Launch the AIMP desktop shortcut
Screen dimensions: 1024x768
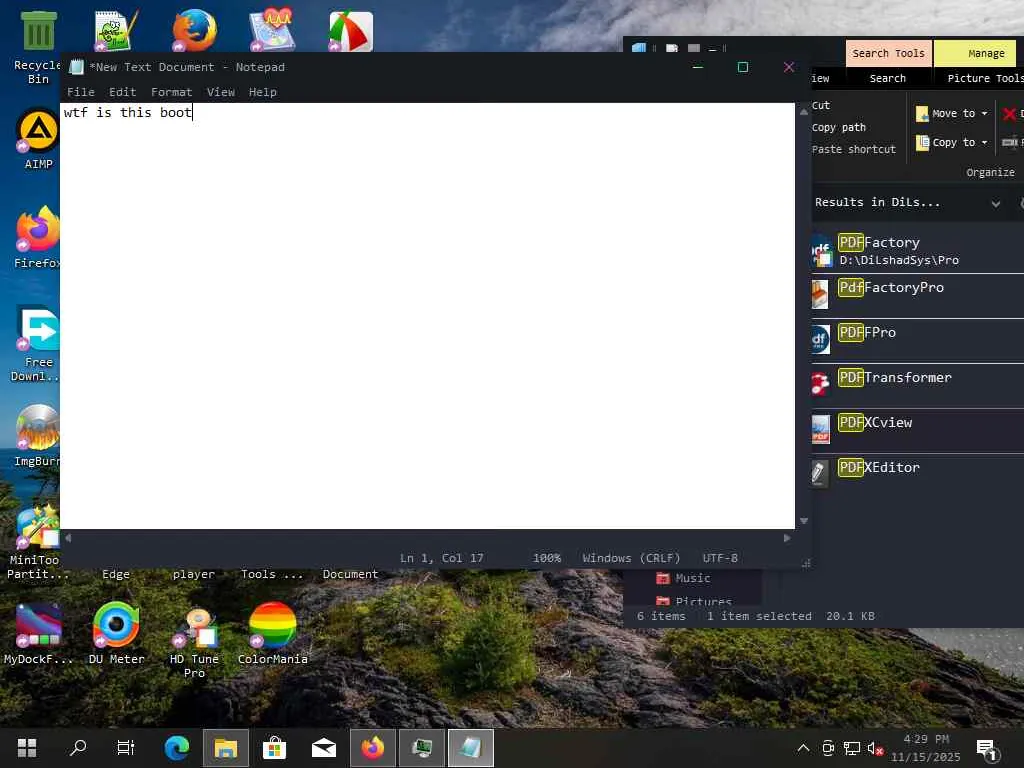(x=38, y=138)
